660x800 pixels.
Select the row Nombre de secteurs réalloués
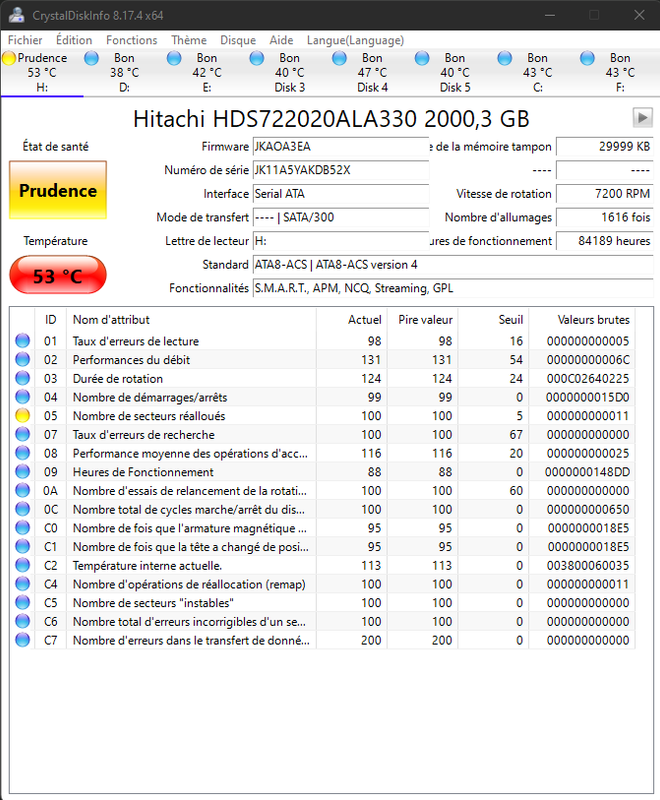tap(322, 416)
